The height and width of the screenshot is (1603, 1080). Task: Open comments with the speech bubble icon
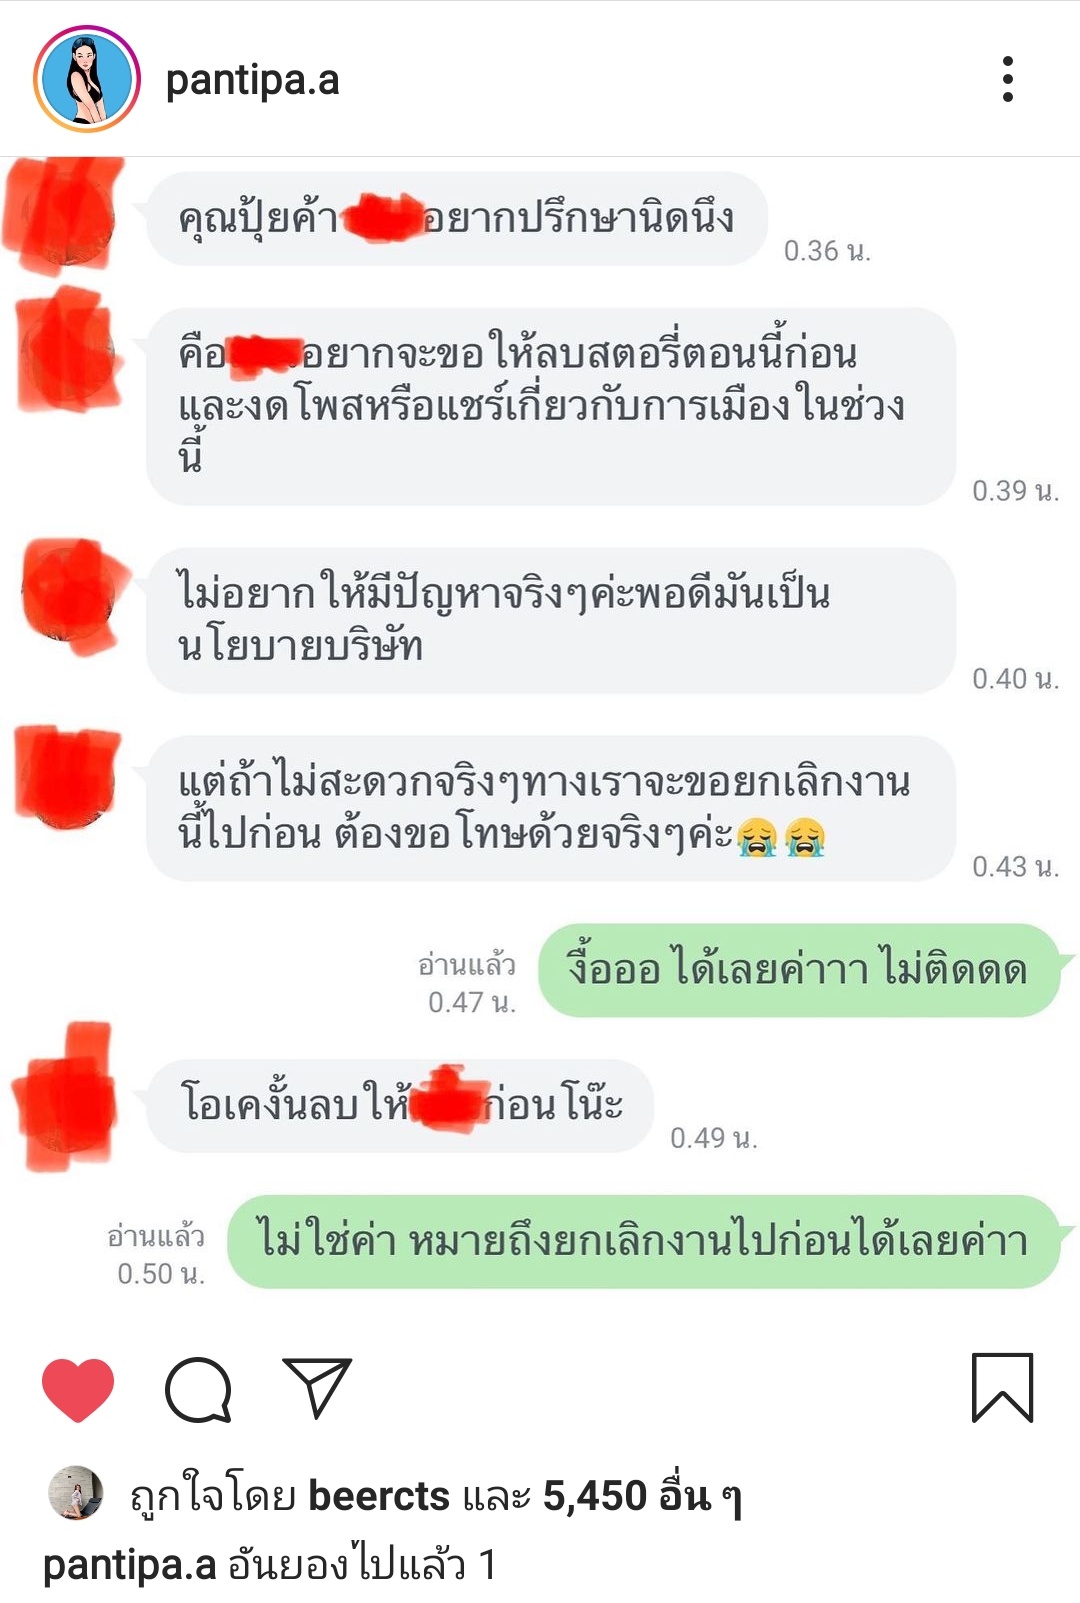198,1389
